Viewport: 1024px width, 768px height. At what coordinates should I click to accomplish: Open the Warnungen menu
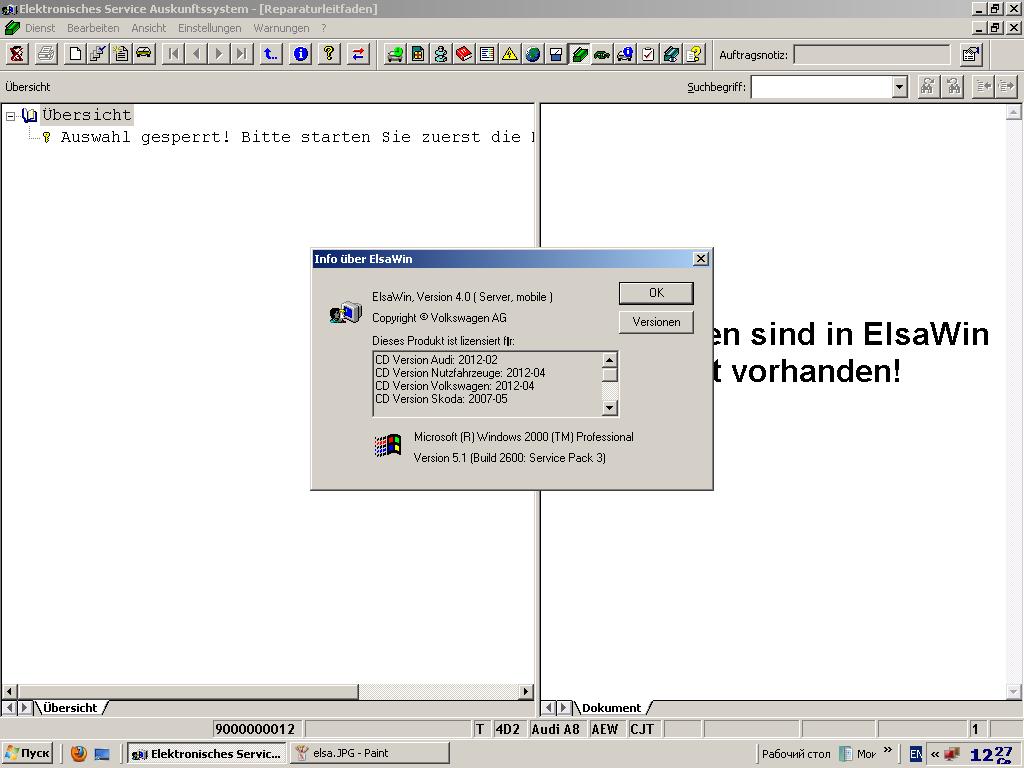coord(281,28)
